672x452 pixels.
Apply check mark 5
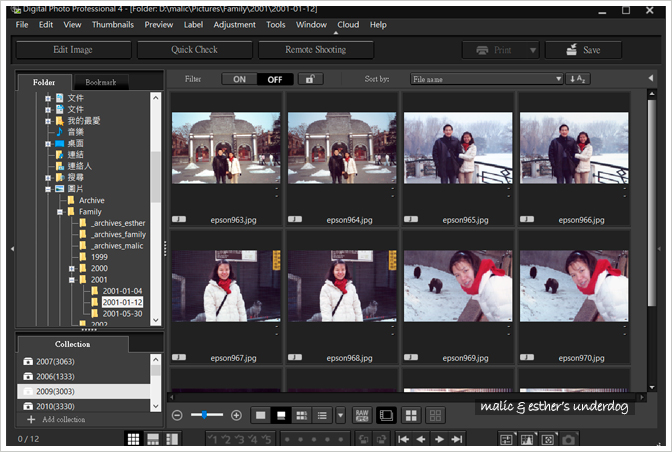tap(266, 439)
